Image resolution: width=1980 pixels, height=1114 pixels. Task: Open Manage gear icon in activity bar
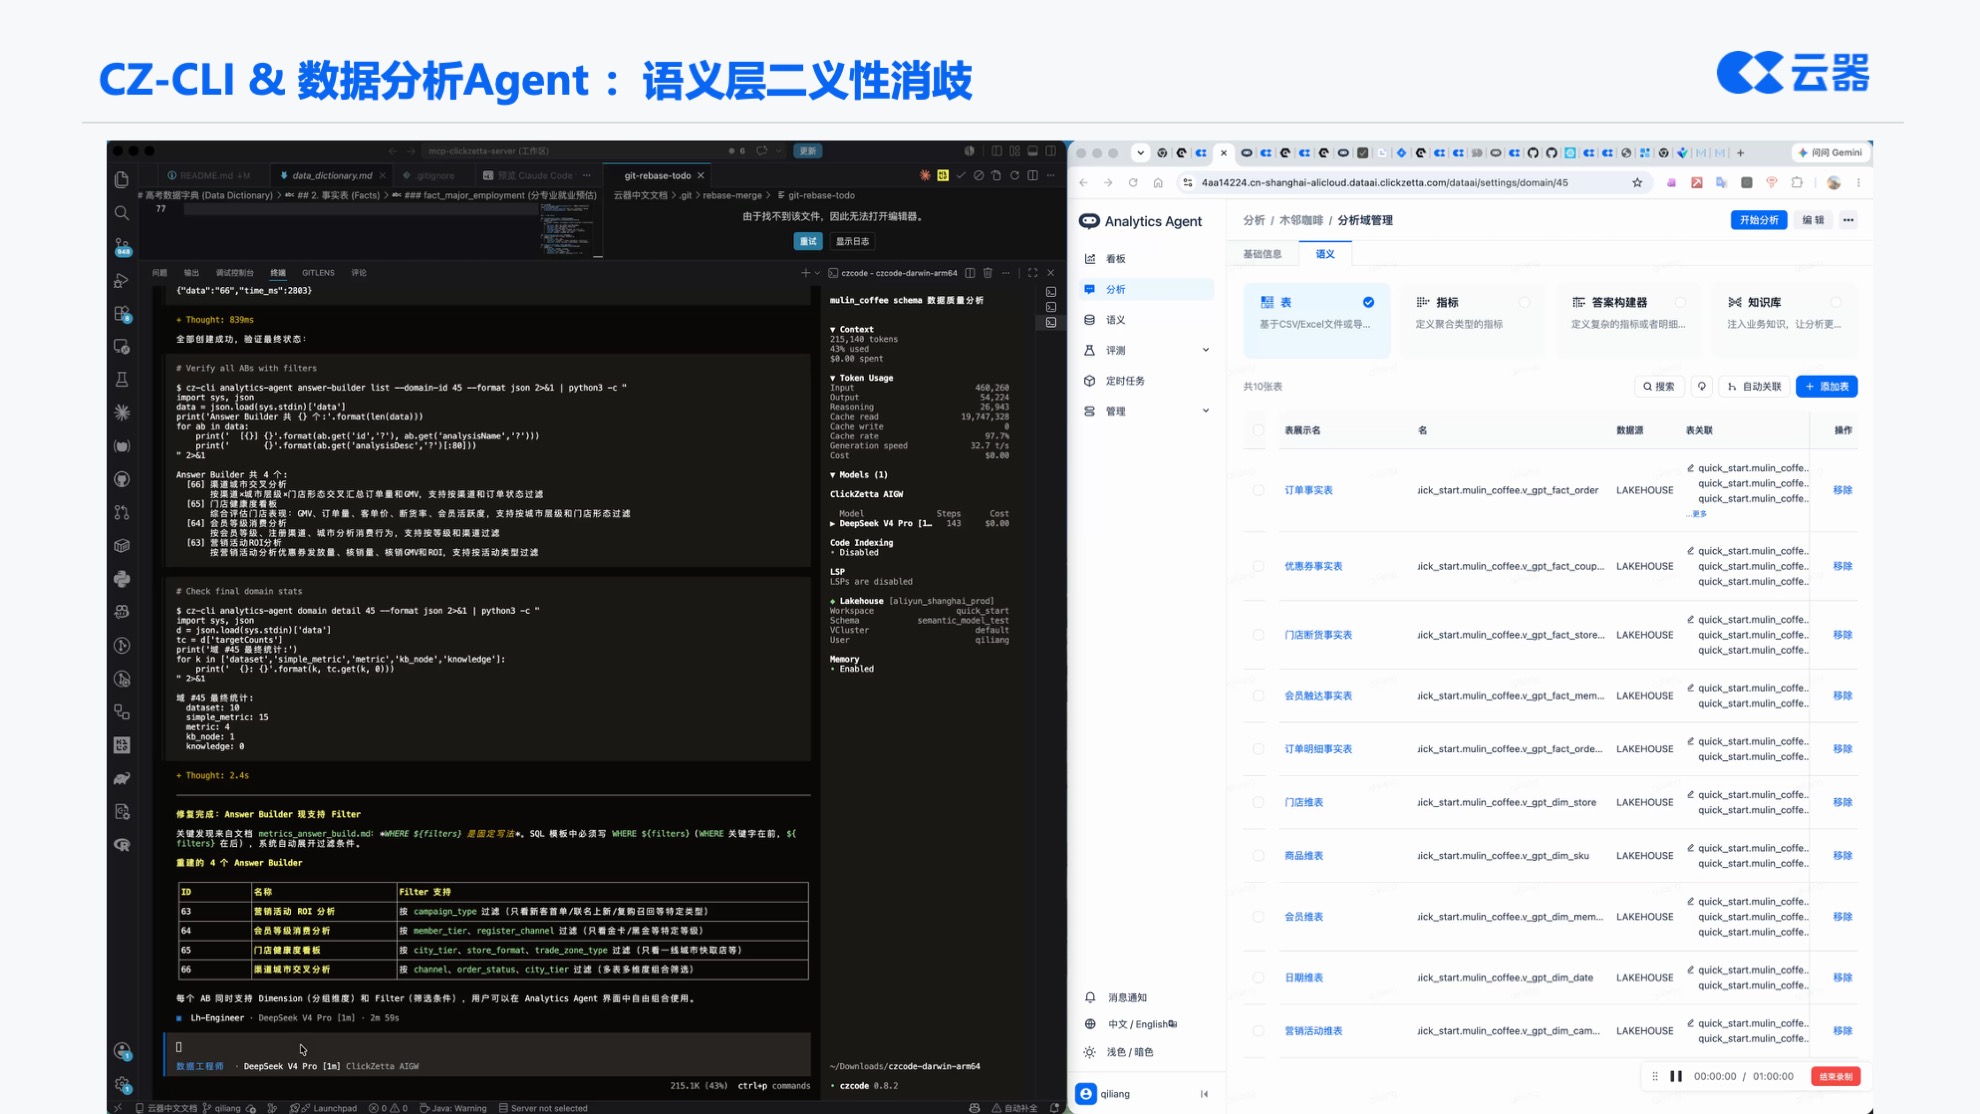(122, 1084)
